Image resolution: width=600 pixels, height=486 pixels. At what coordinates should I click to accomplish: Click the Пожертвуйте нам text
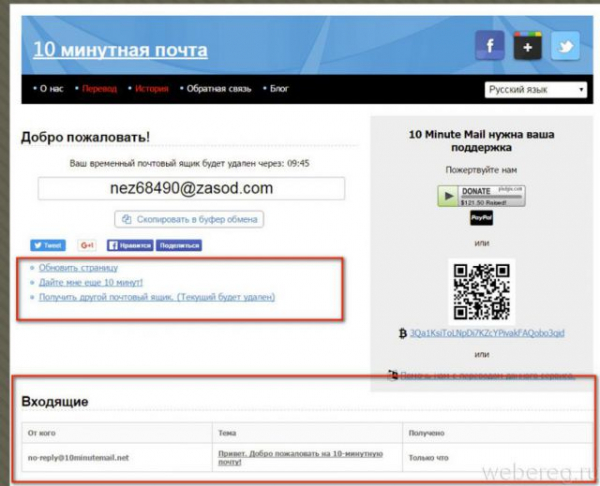481,170
